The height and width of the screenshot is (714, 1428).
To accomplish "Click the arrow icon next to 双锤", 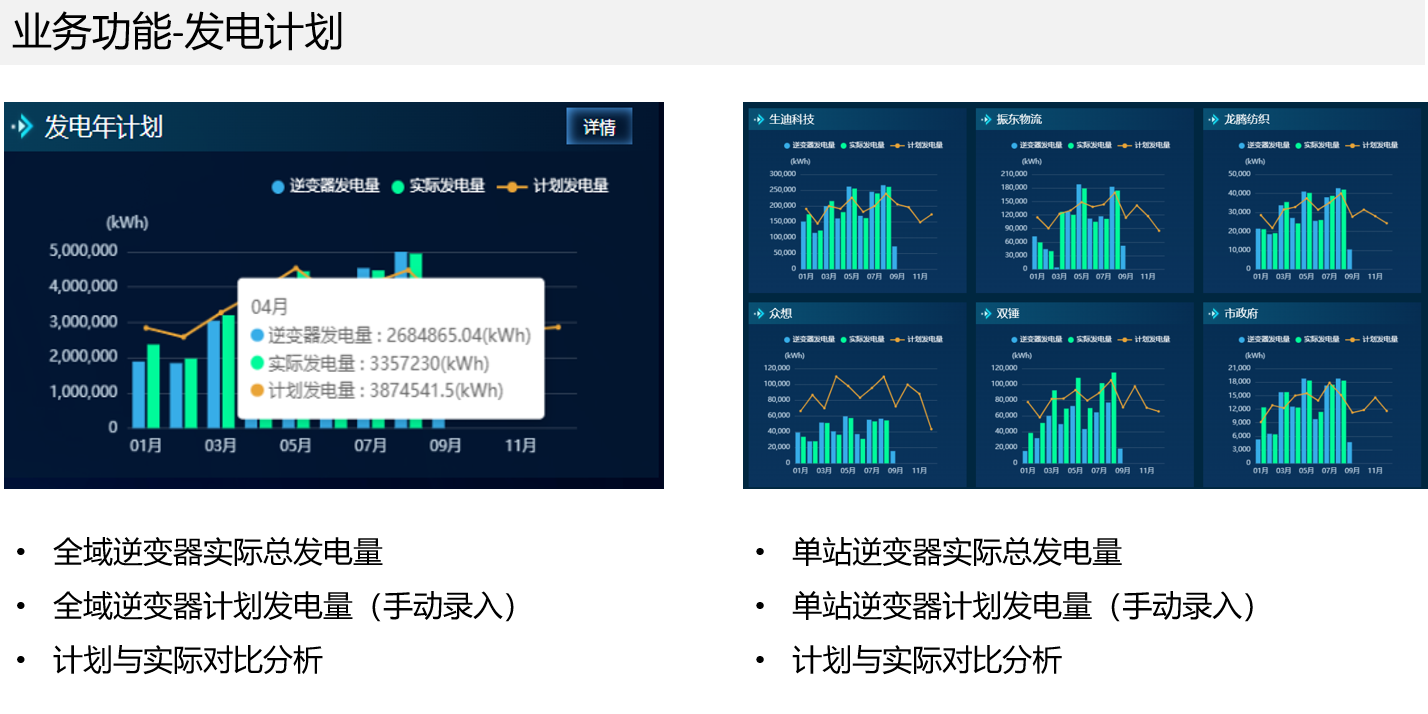I will point(986,313).
